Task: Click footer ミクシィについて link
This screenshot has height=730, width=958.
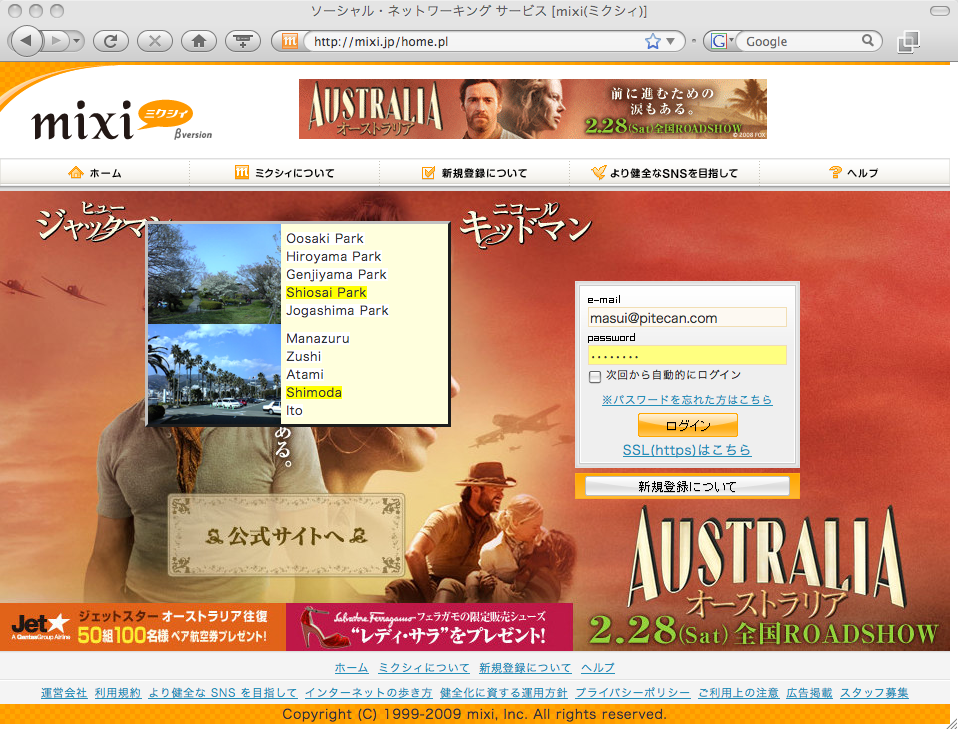Action: click(x=423, y=668)
